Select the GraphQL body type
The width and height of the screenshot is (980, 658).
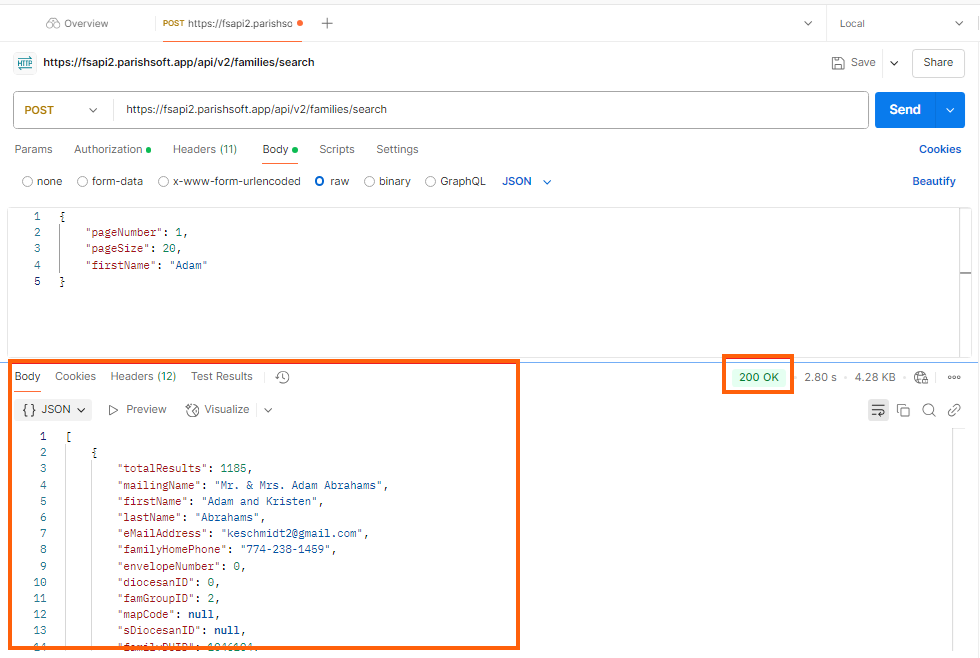coord(456,181)
